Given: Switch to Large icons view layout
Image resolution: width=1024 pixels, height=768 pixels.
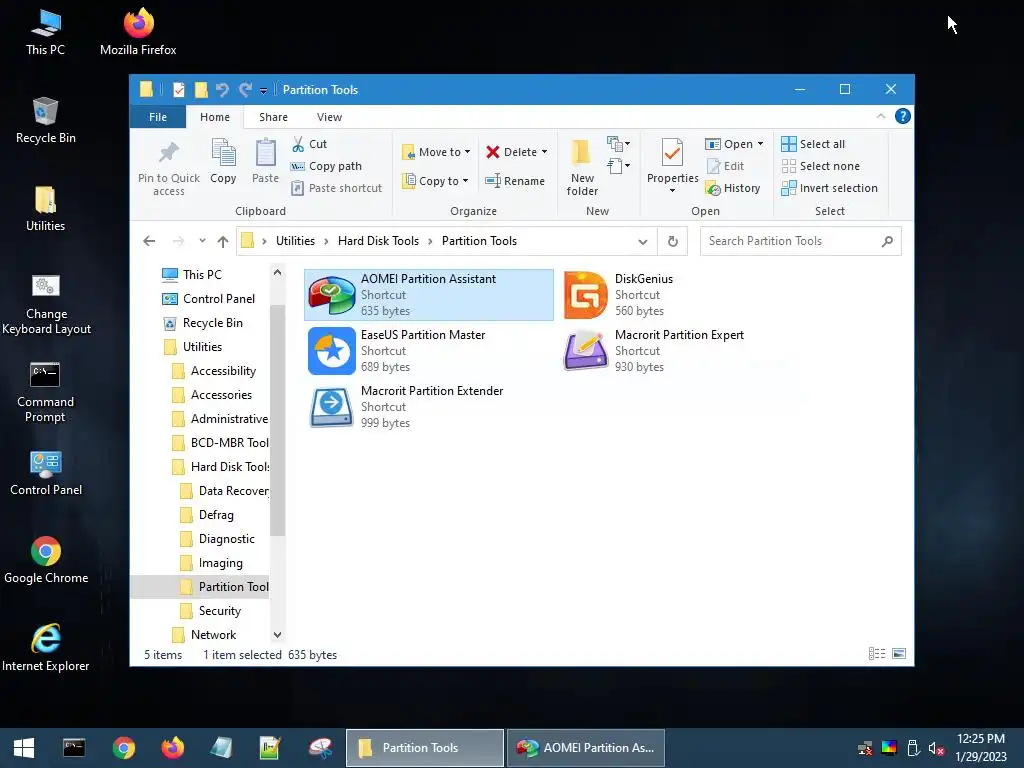Looking at the screenshot, I should point(899,654).
